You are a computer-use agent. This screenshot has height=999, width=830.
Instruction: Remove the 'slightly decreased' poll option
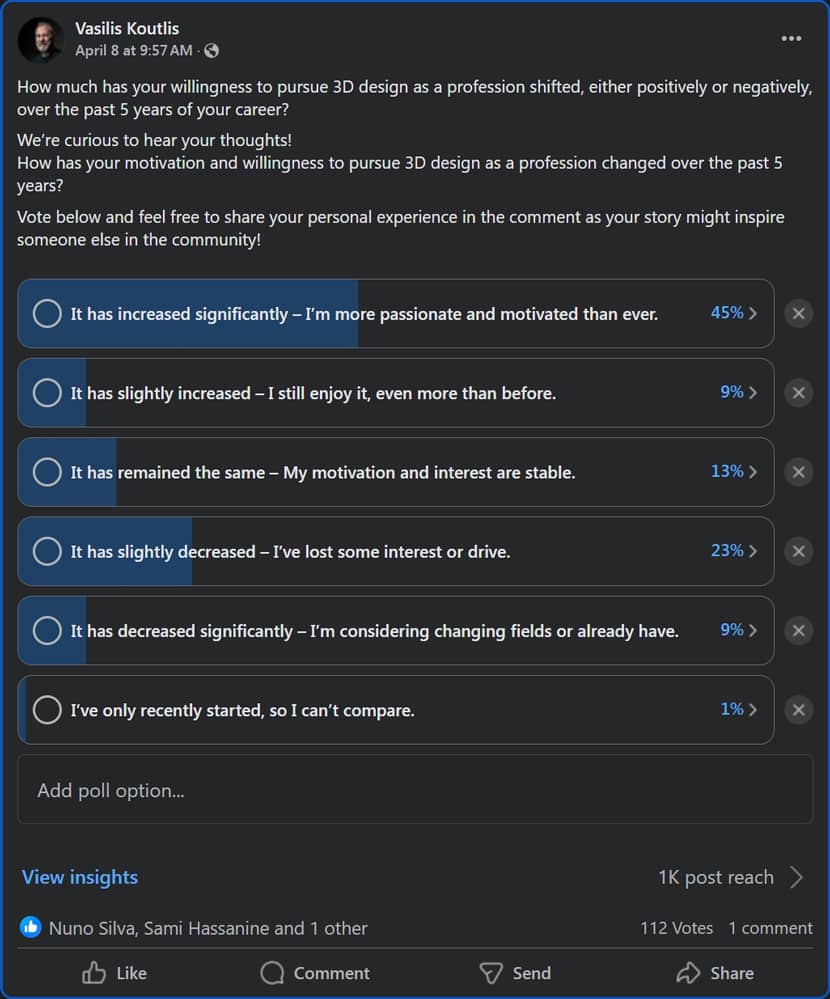click(x=799, y=551)
